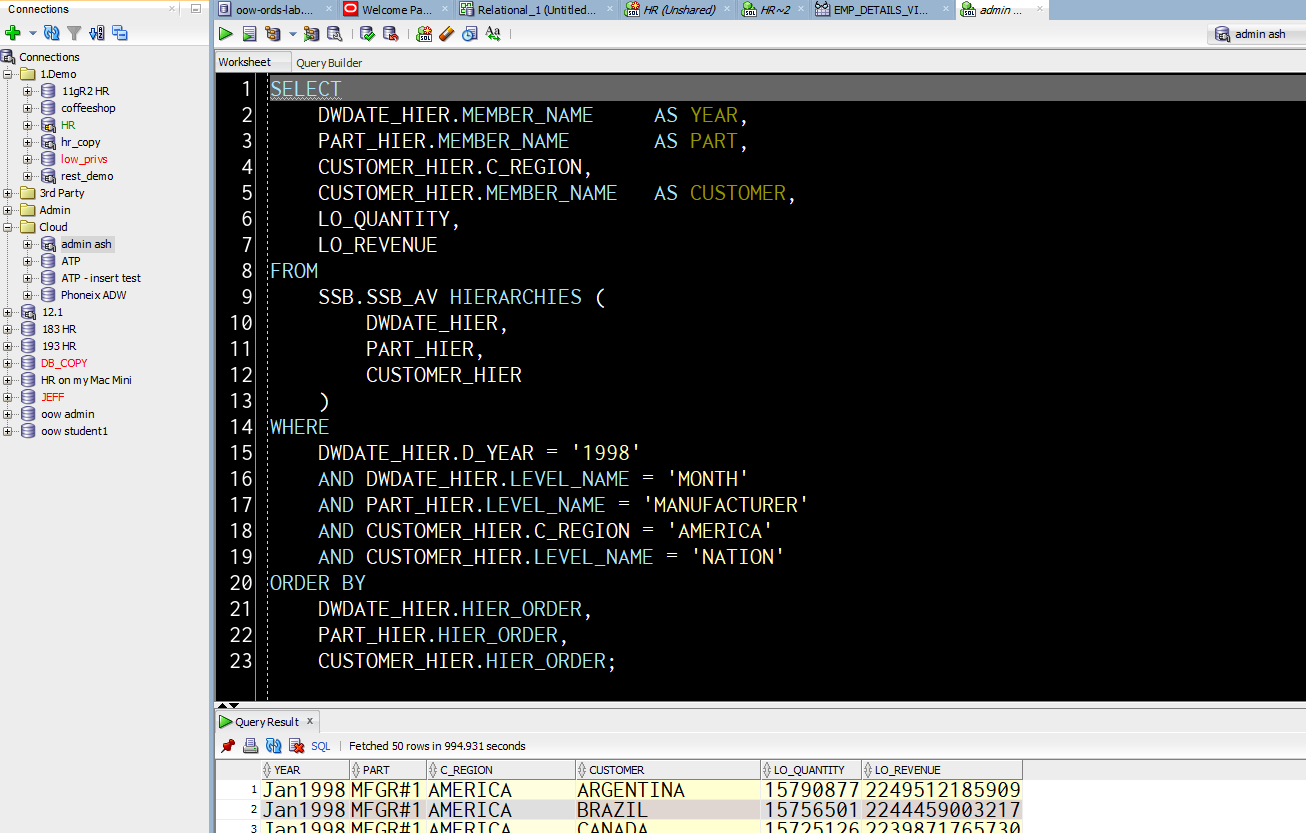Expand the 11gR2 HR connection
The height and width of the screenshot is (833, 1306).
(28, 91)
